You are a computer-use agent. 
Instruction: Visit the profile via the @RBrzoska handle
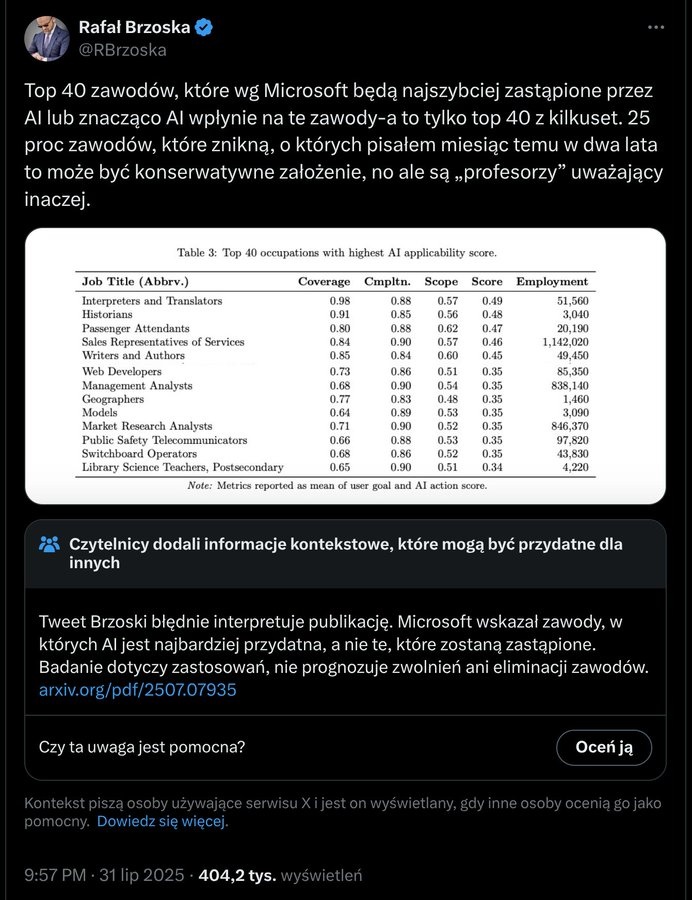123,50
